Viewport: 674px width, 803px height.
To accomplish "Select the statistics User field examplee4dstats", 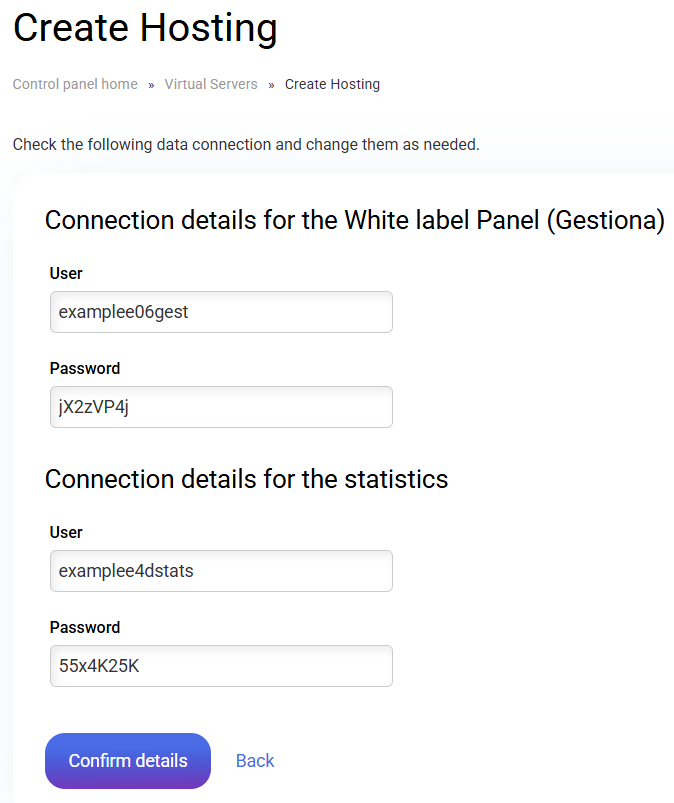I will pos(221,571).
